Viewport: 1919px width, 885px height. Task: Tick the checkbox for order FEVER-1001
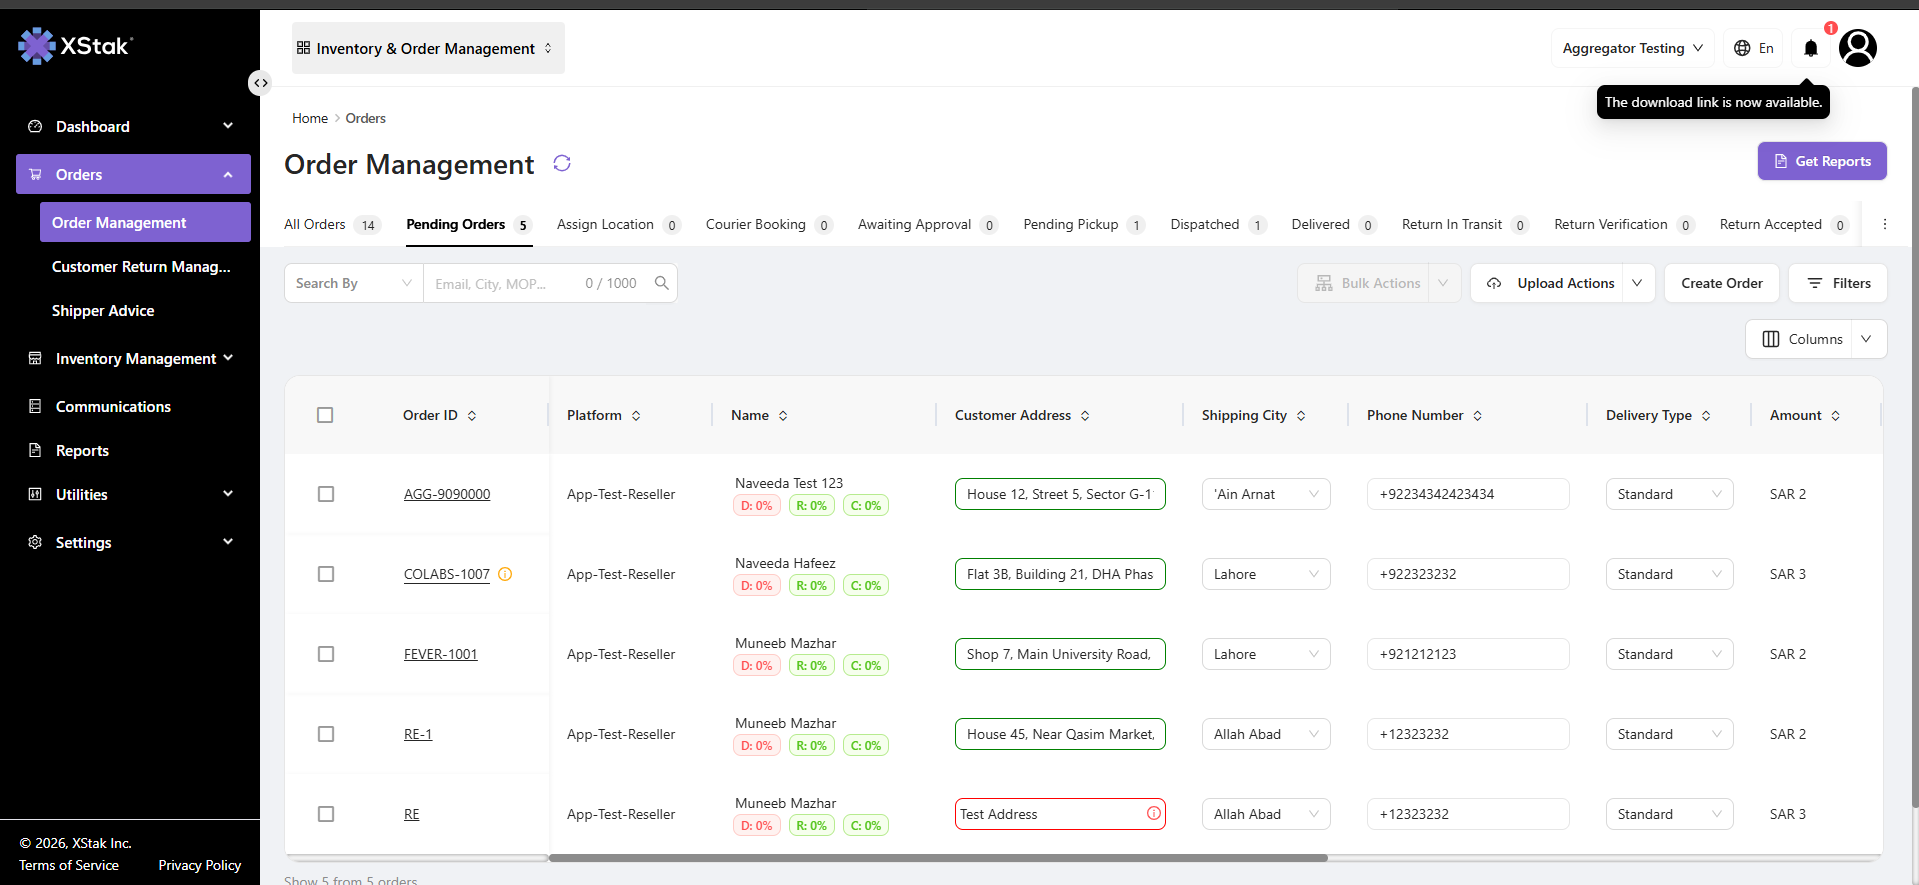tap(326, 654)
